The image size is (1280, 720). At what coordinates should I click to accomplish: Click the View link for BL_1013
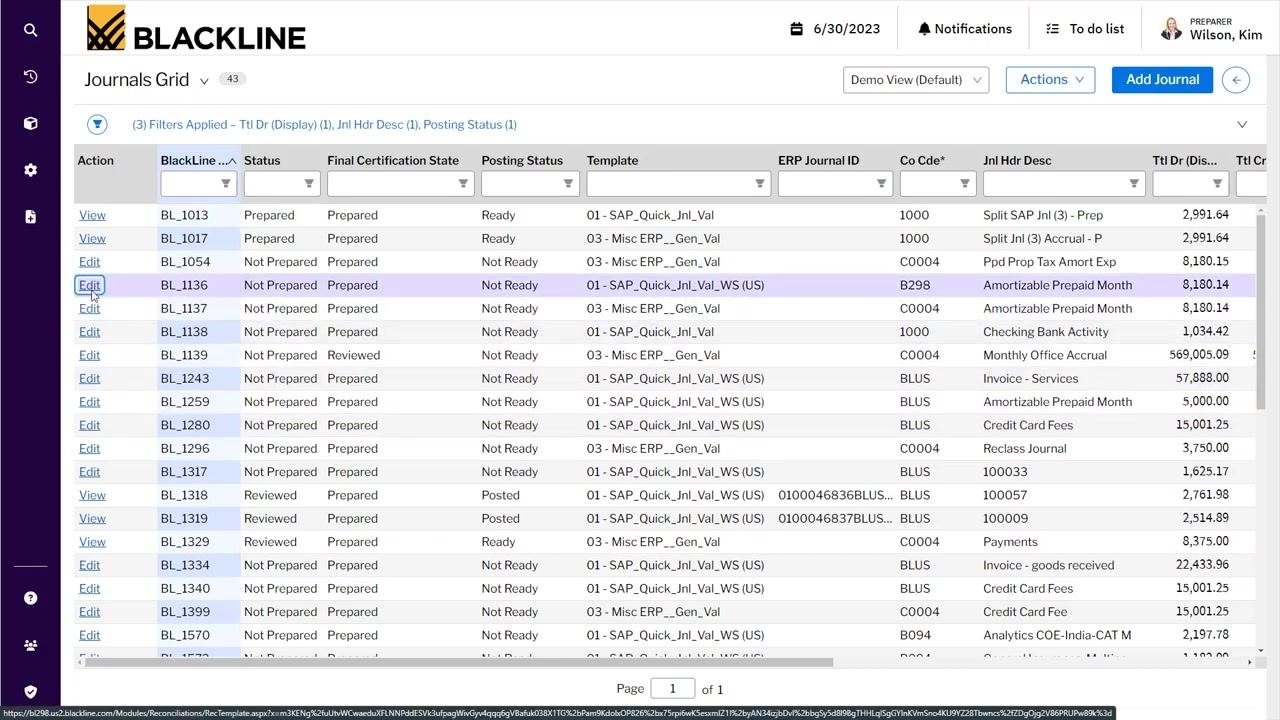[92, 215]
